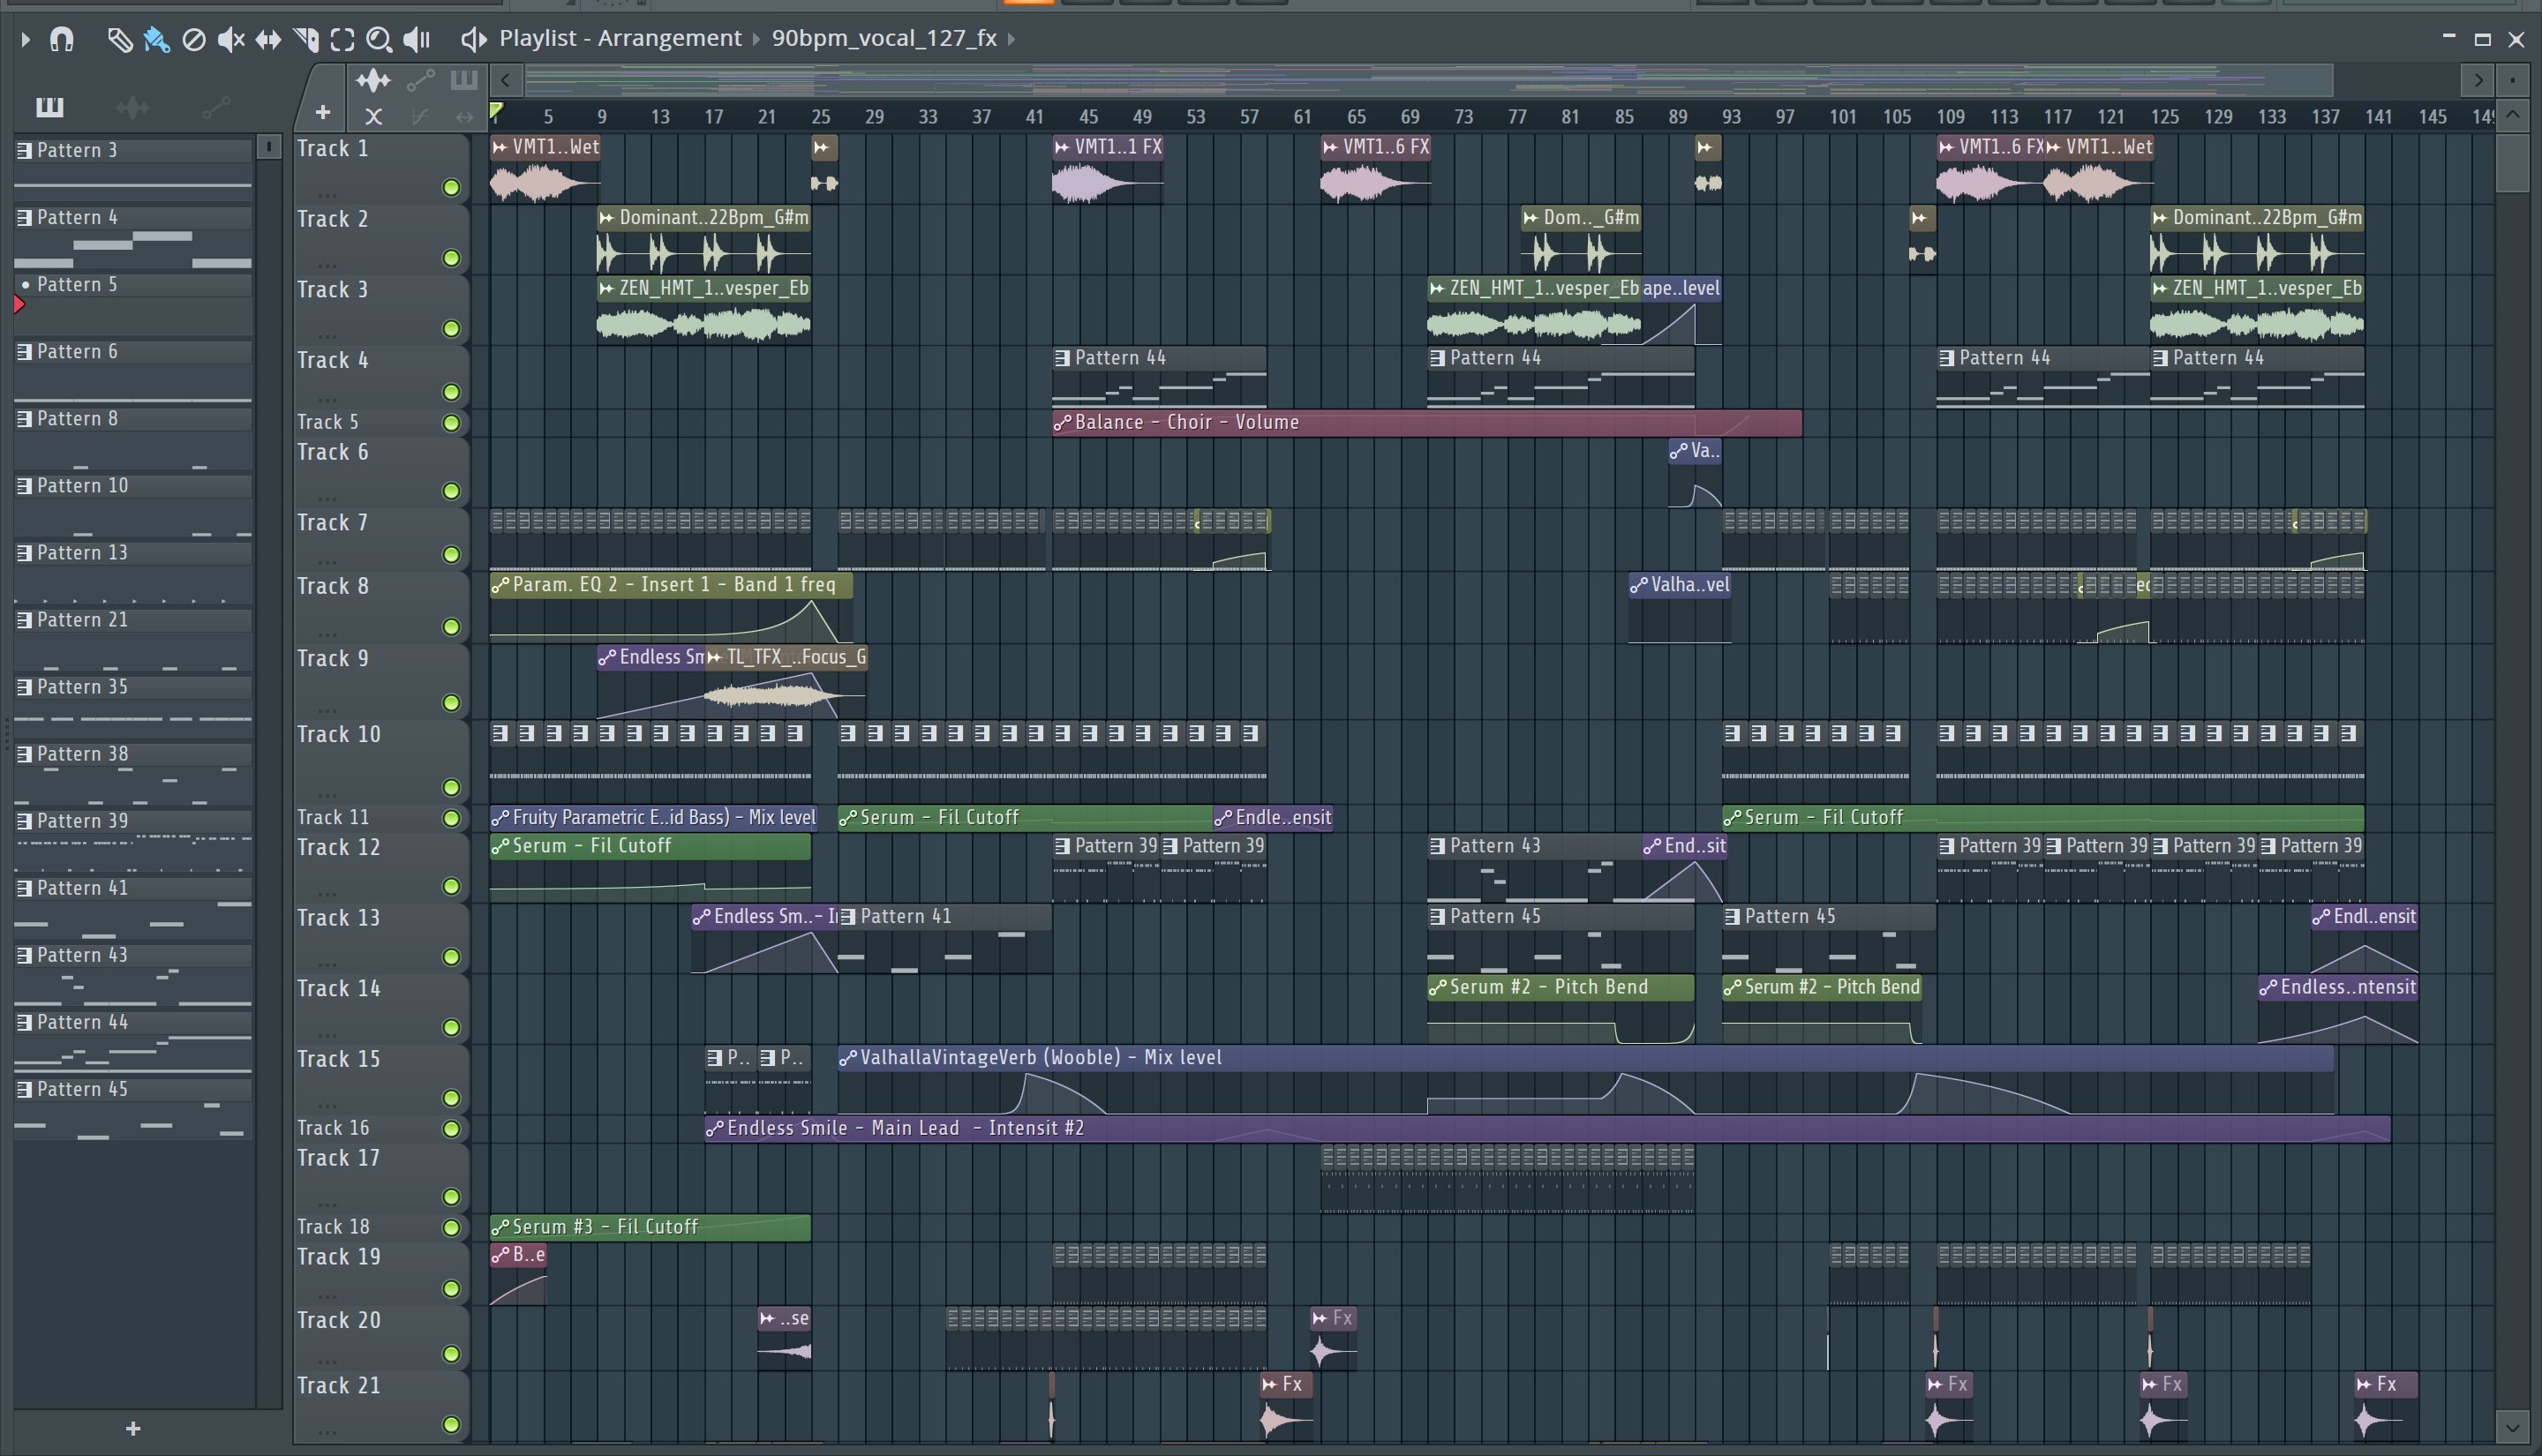Click the song overview minimap strip
The image size is (2542, 1456).
pyautogui.click(x=1429, y=80)
